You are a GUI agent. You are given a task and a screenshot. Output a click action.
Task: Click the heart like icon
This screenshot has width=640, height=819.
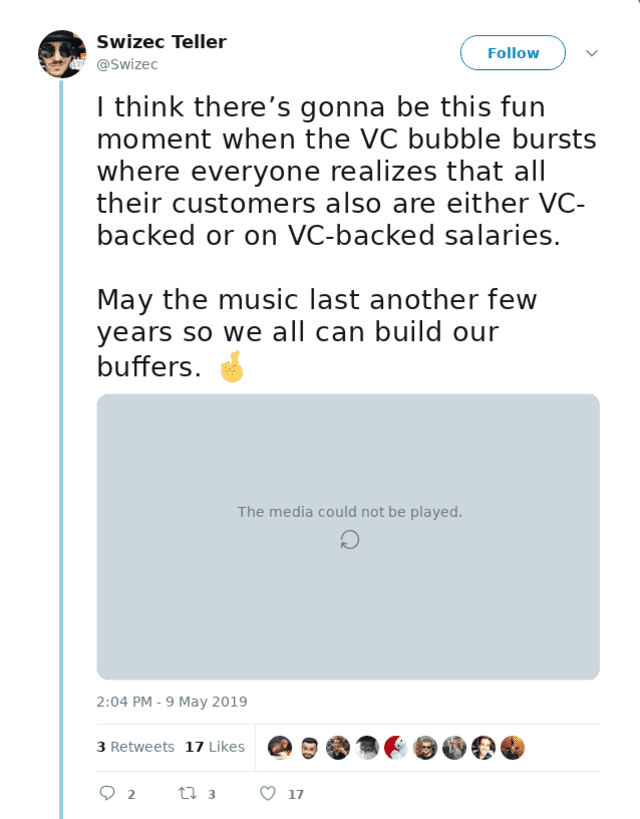(x=267, y=793)
